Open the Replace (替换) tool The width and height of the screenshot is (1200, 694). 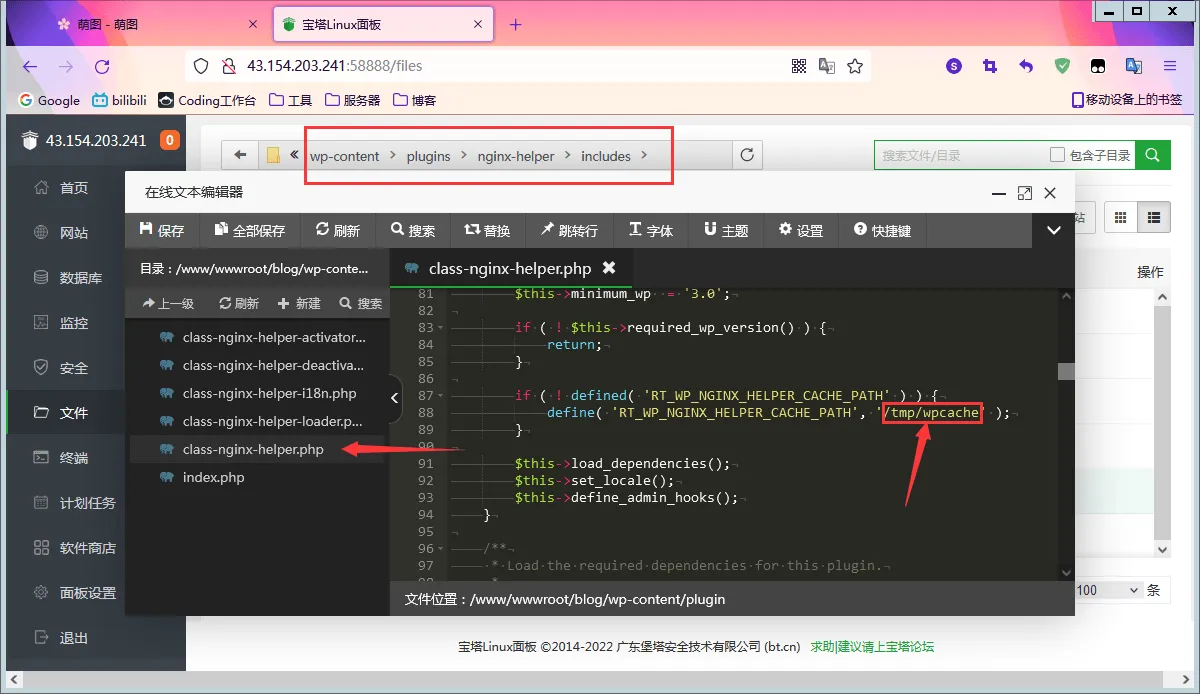(x=488, y=230)
